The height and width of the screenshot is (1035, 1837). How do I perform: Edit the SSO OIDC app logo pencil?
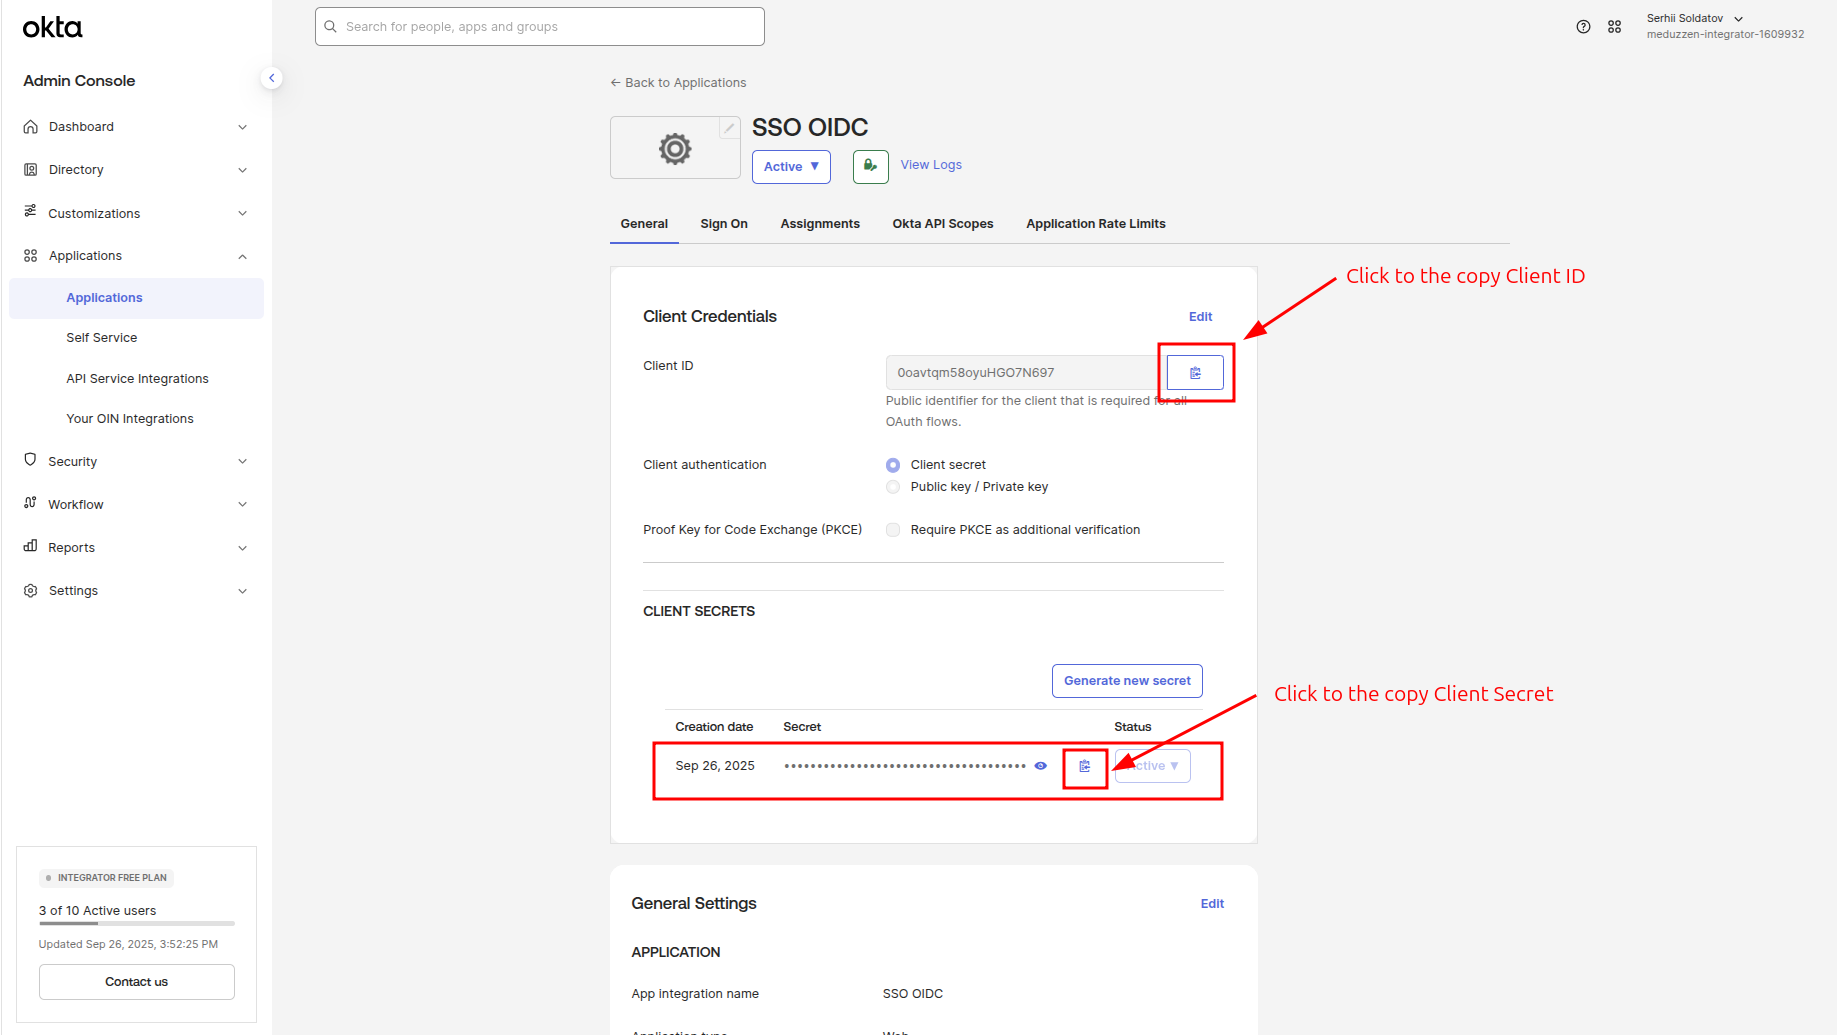(x=729, y=128)
